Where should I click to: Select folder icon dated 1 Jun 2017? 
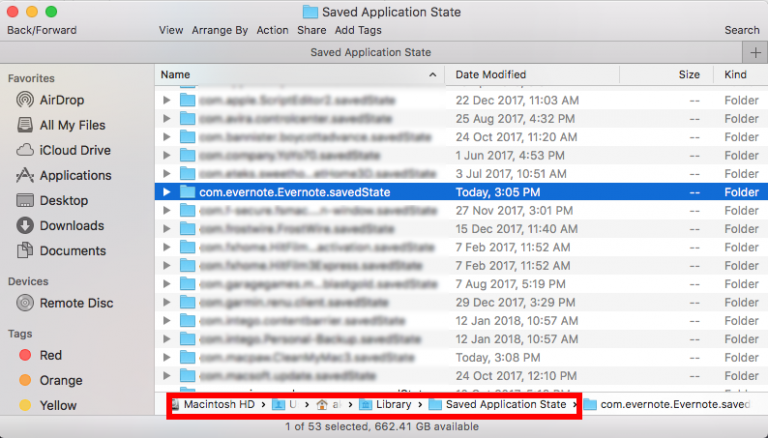pyautogui.click(x=188, y=155)
